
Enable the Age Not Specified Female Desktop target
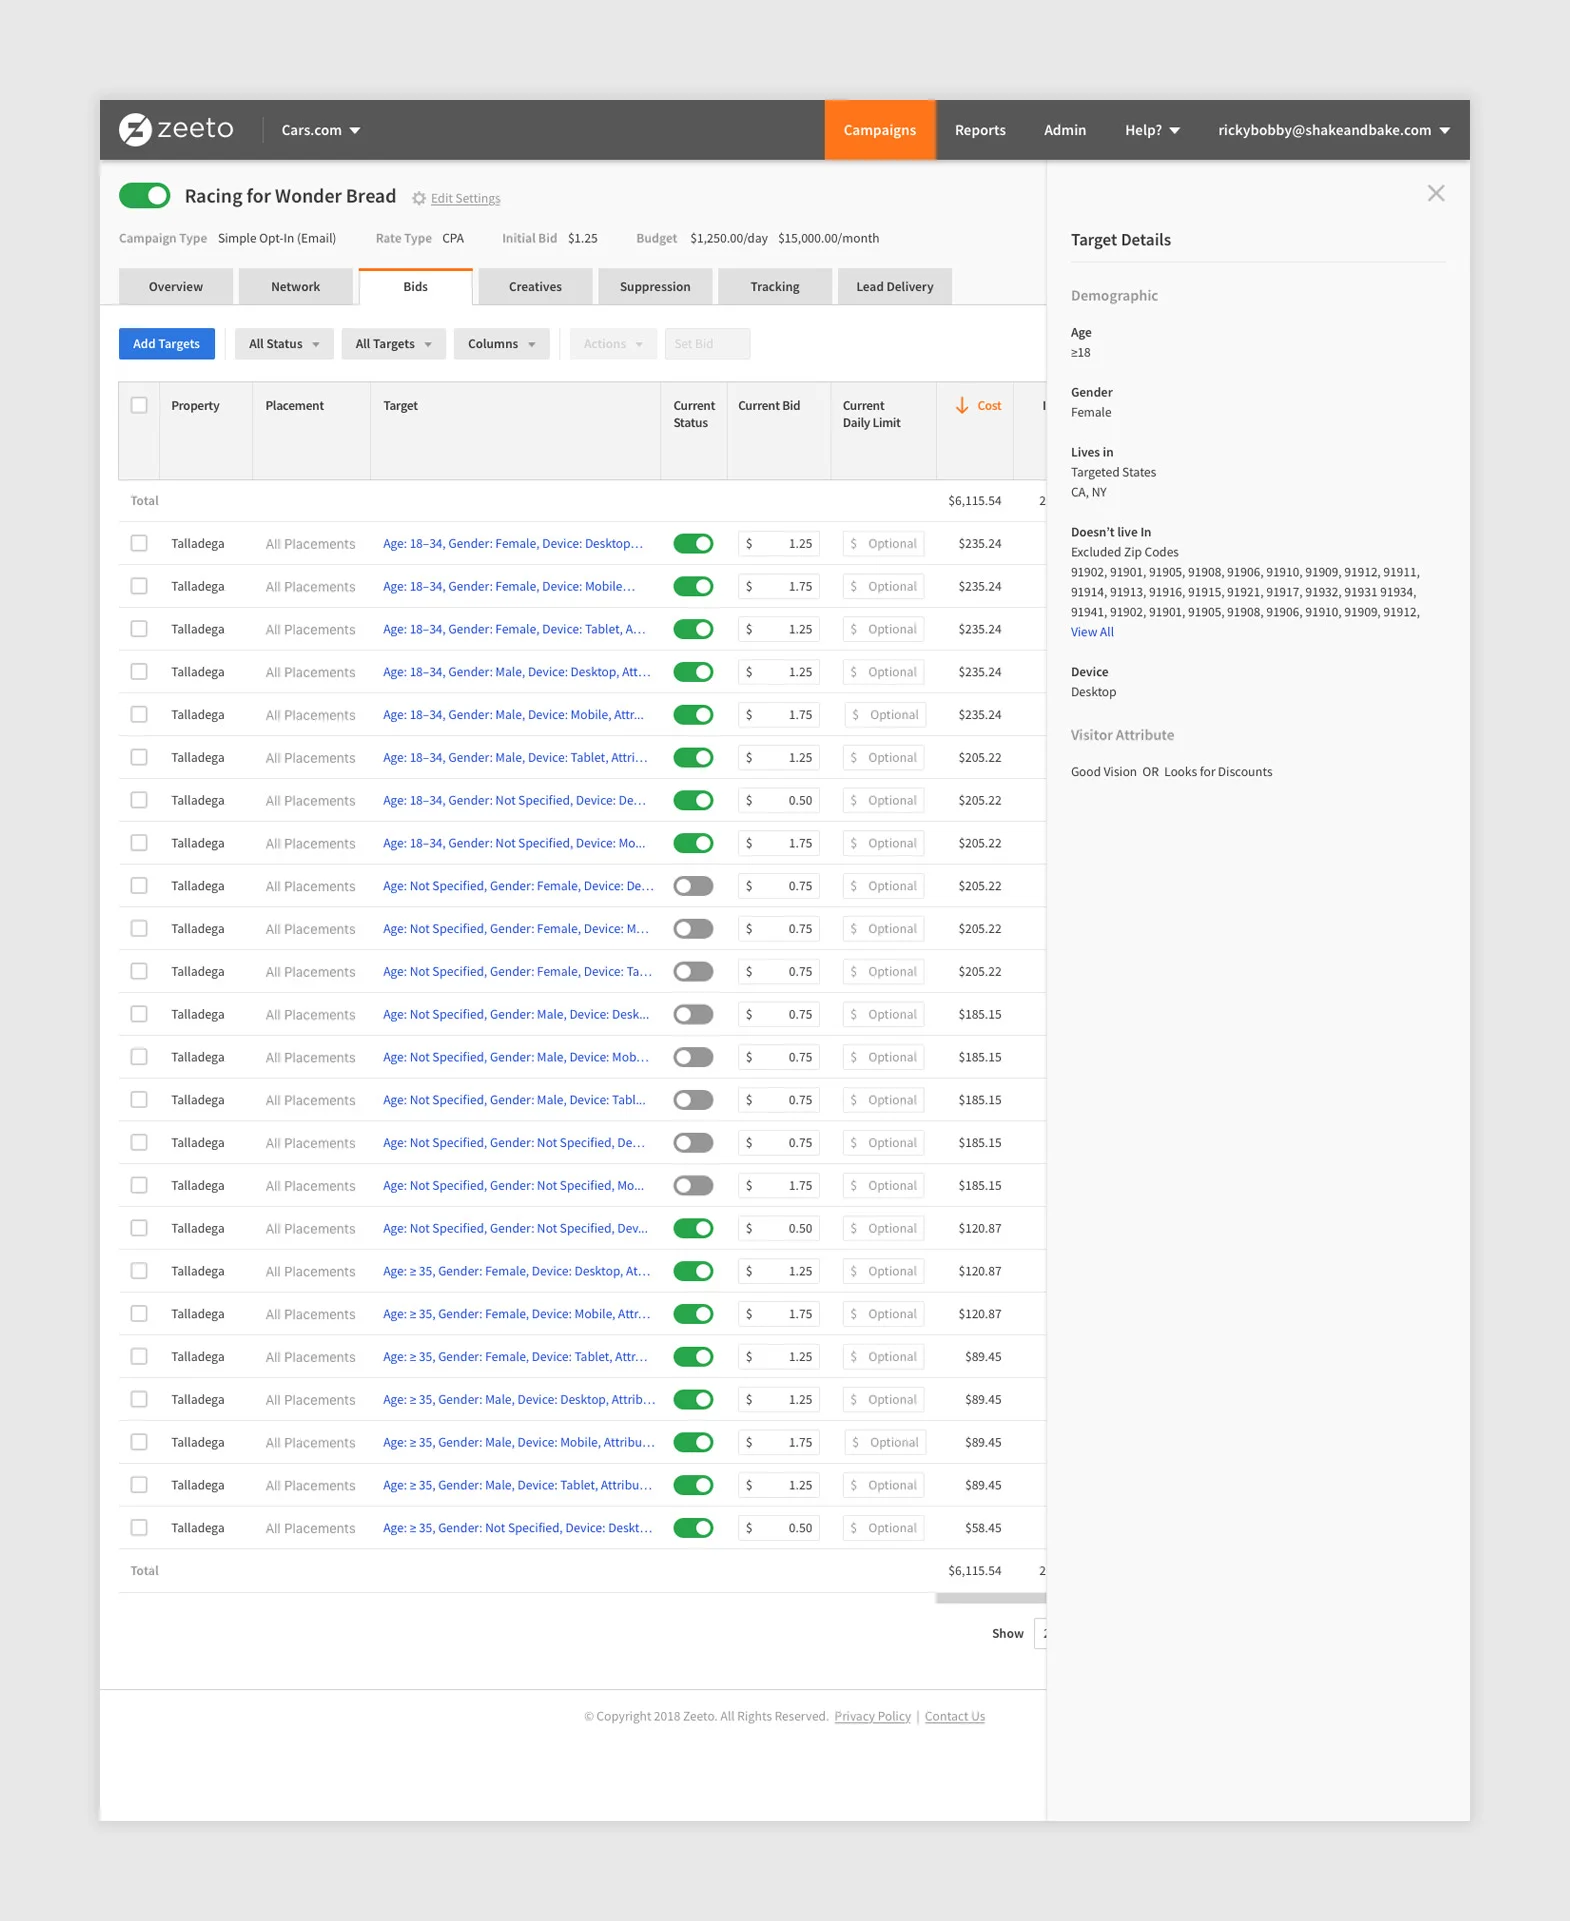coord(693,886)
